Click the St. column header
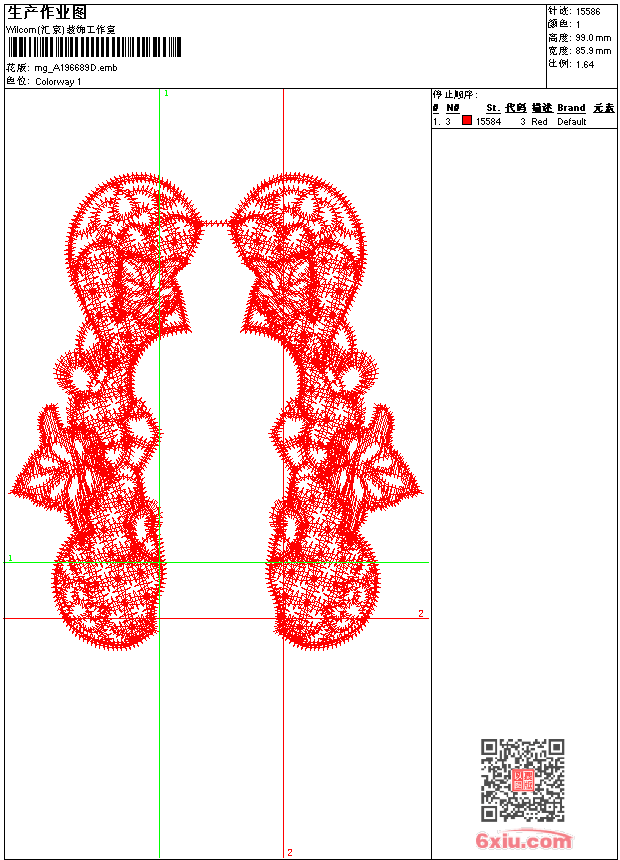 493,108
